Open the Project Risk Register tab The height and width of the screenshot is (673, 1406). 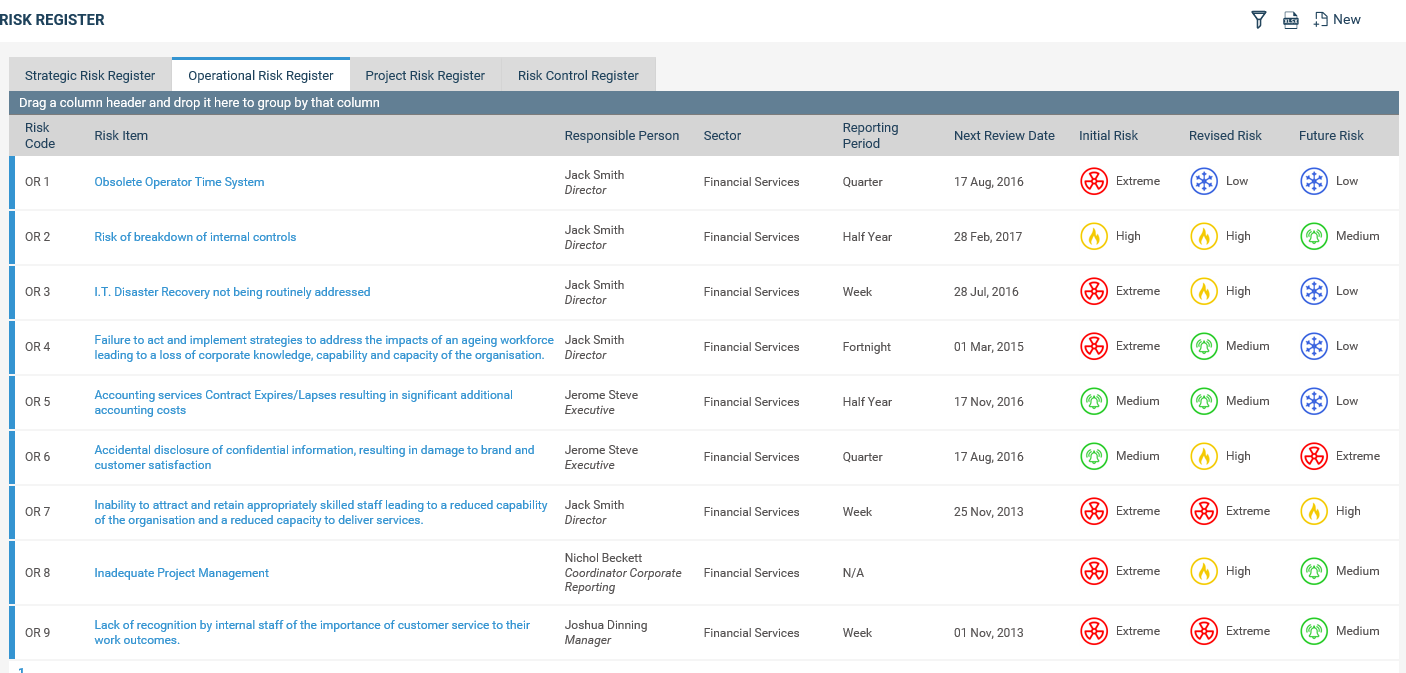coord(426,75)
